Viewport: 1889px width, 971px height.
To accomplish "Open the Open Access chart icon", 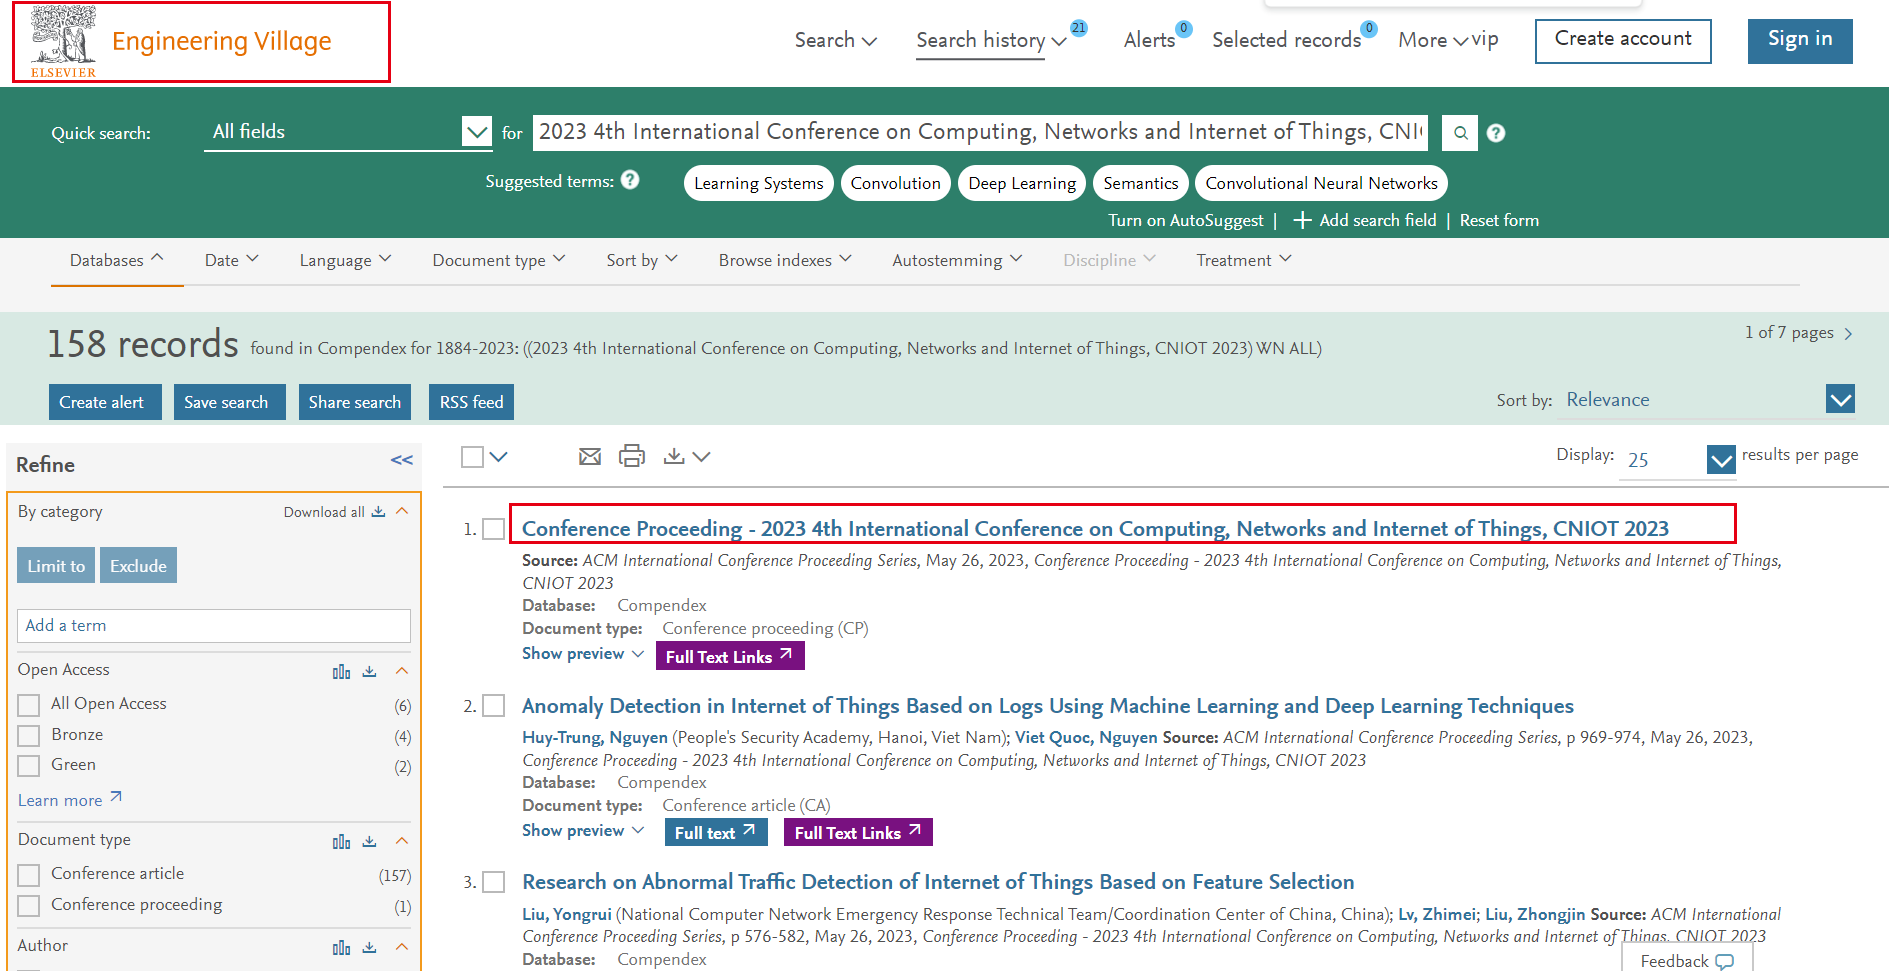I will click(x=341, y=671).
